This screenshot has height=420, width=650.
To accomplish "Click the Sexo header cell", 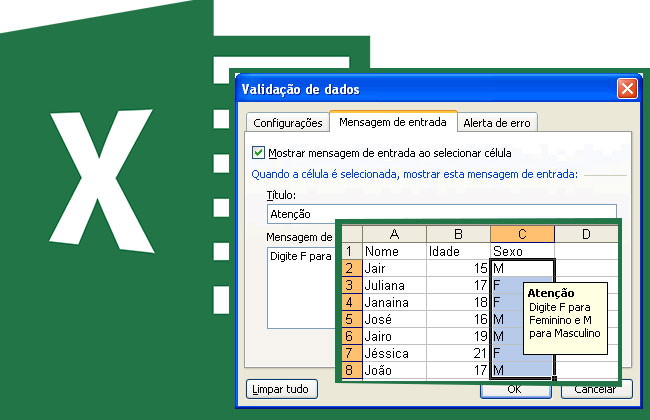I will [522, 251].
